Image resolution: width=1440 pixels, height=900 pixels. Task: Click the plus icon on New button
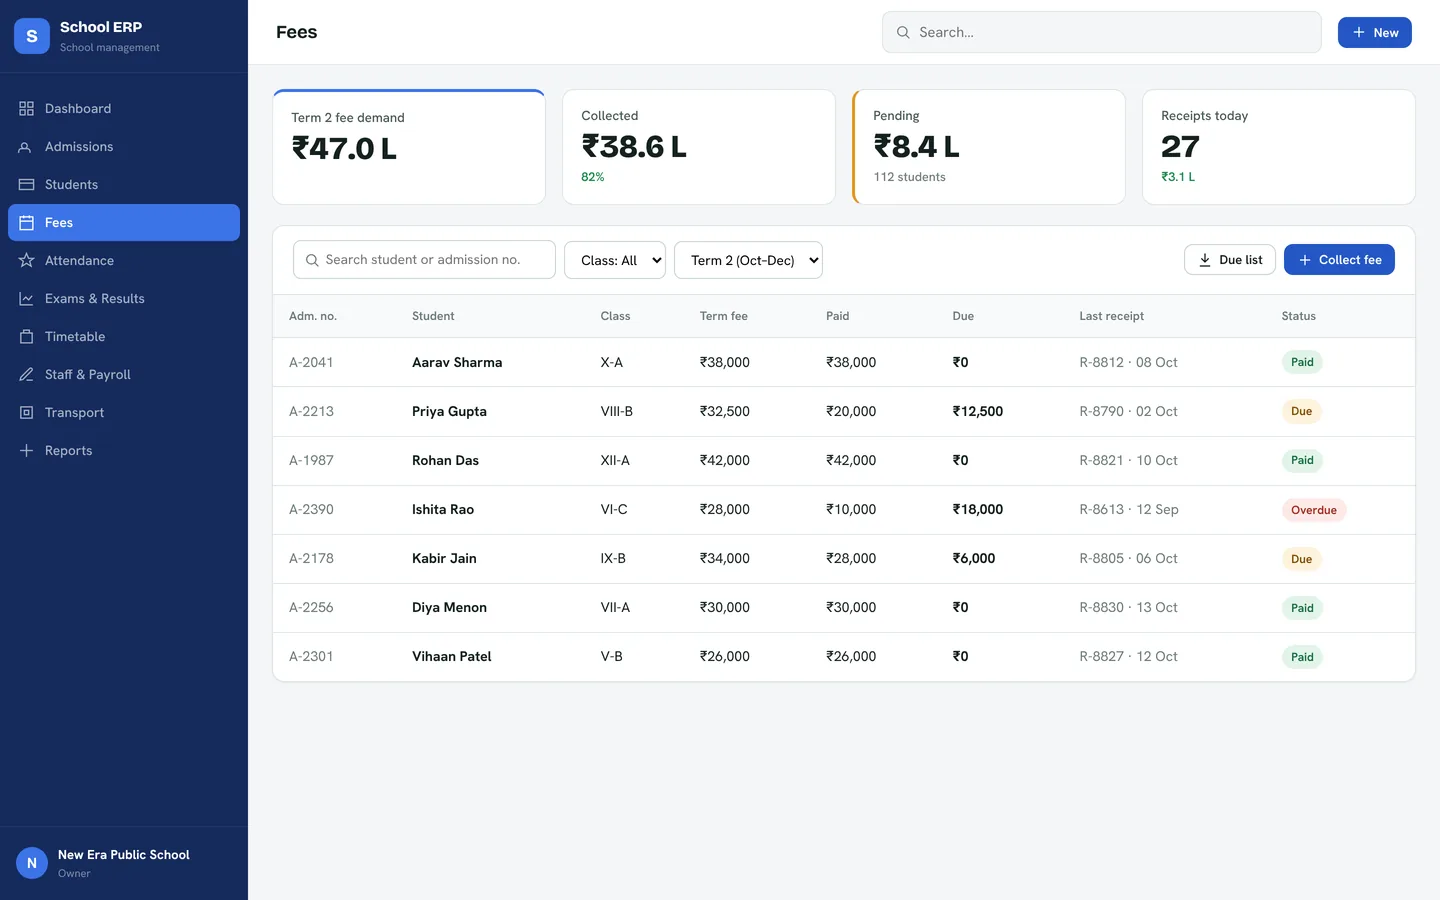pos(1359,33)
